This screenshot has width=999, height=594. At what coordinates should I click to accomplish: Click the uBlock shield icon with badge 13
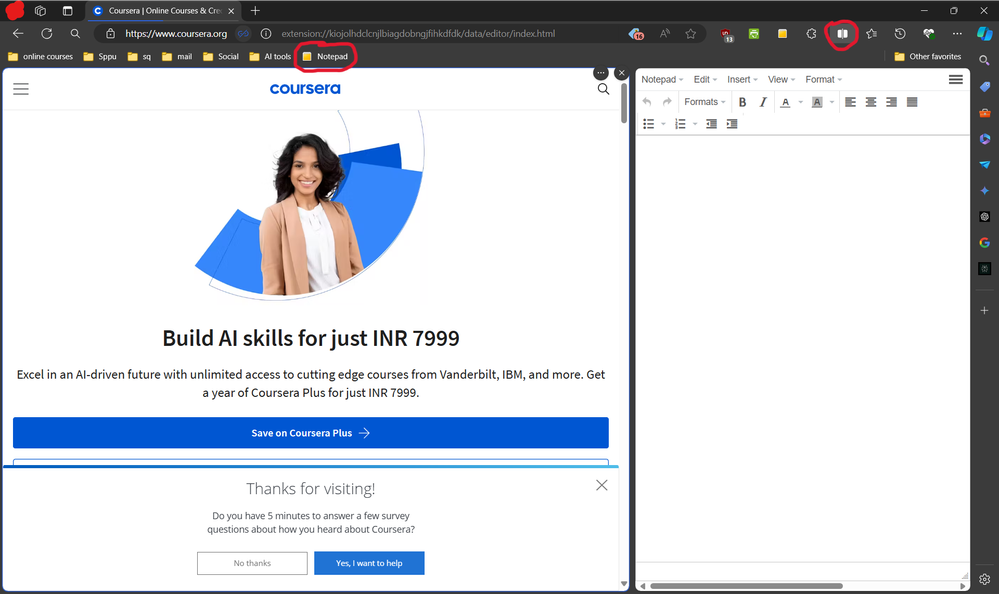click(727, 34)
